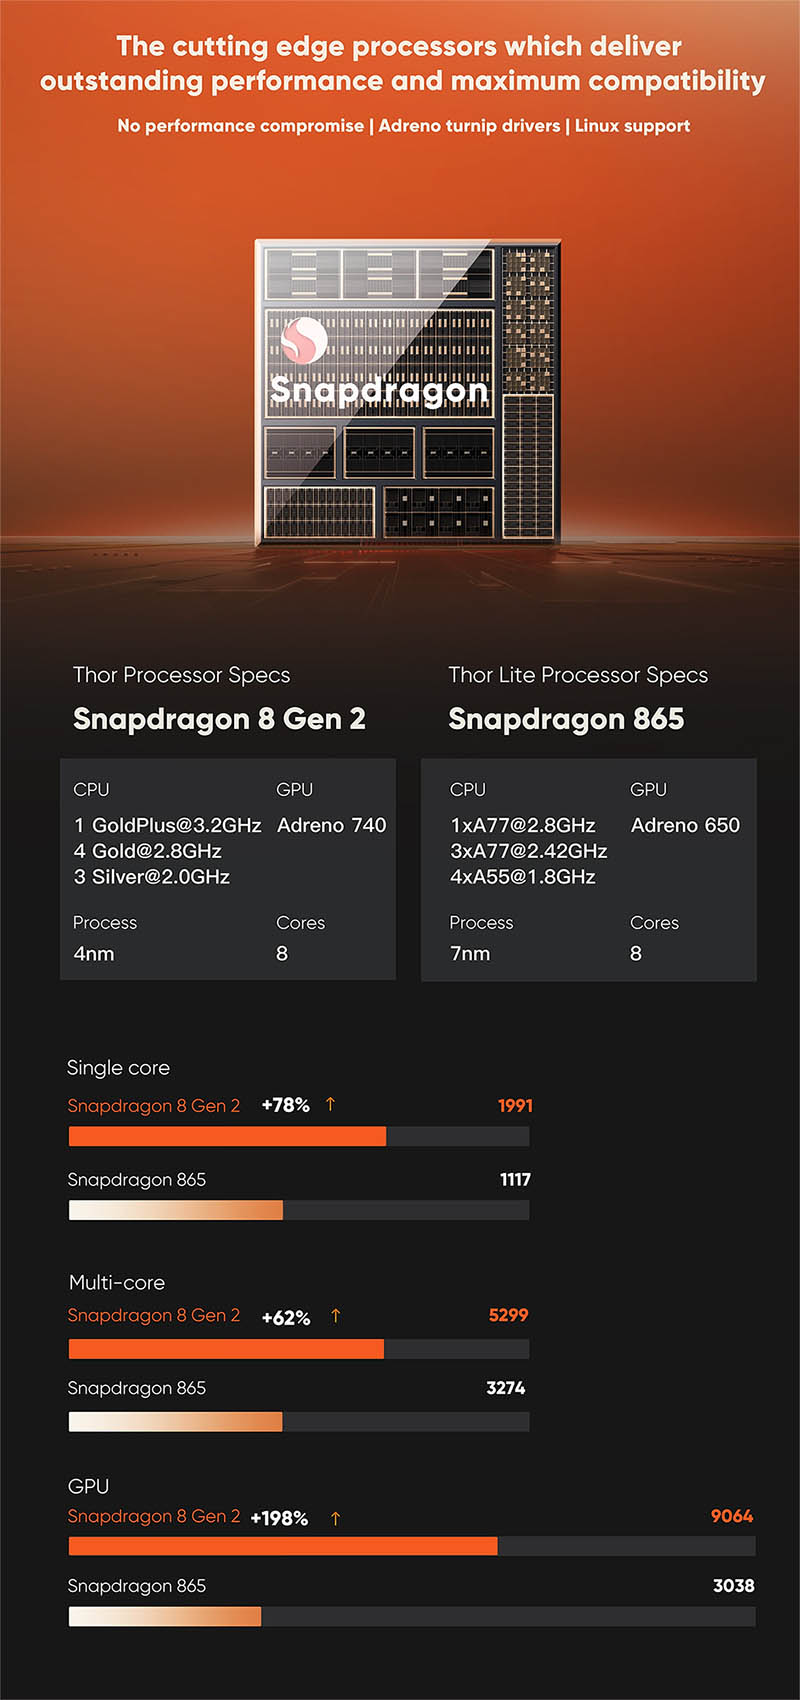Select the Snapdragon 8 Gen 2 heading
The image size is (800, 1700).
[219, 719]
